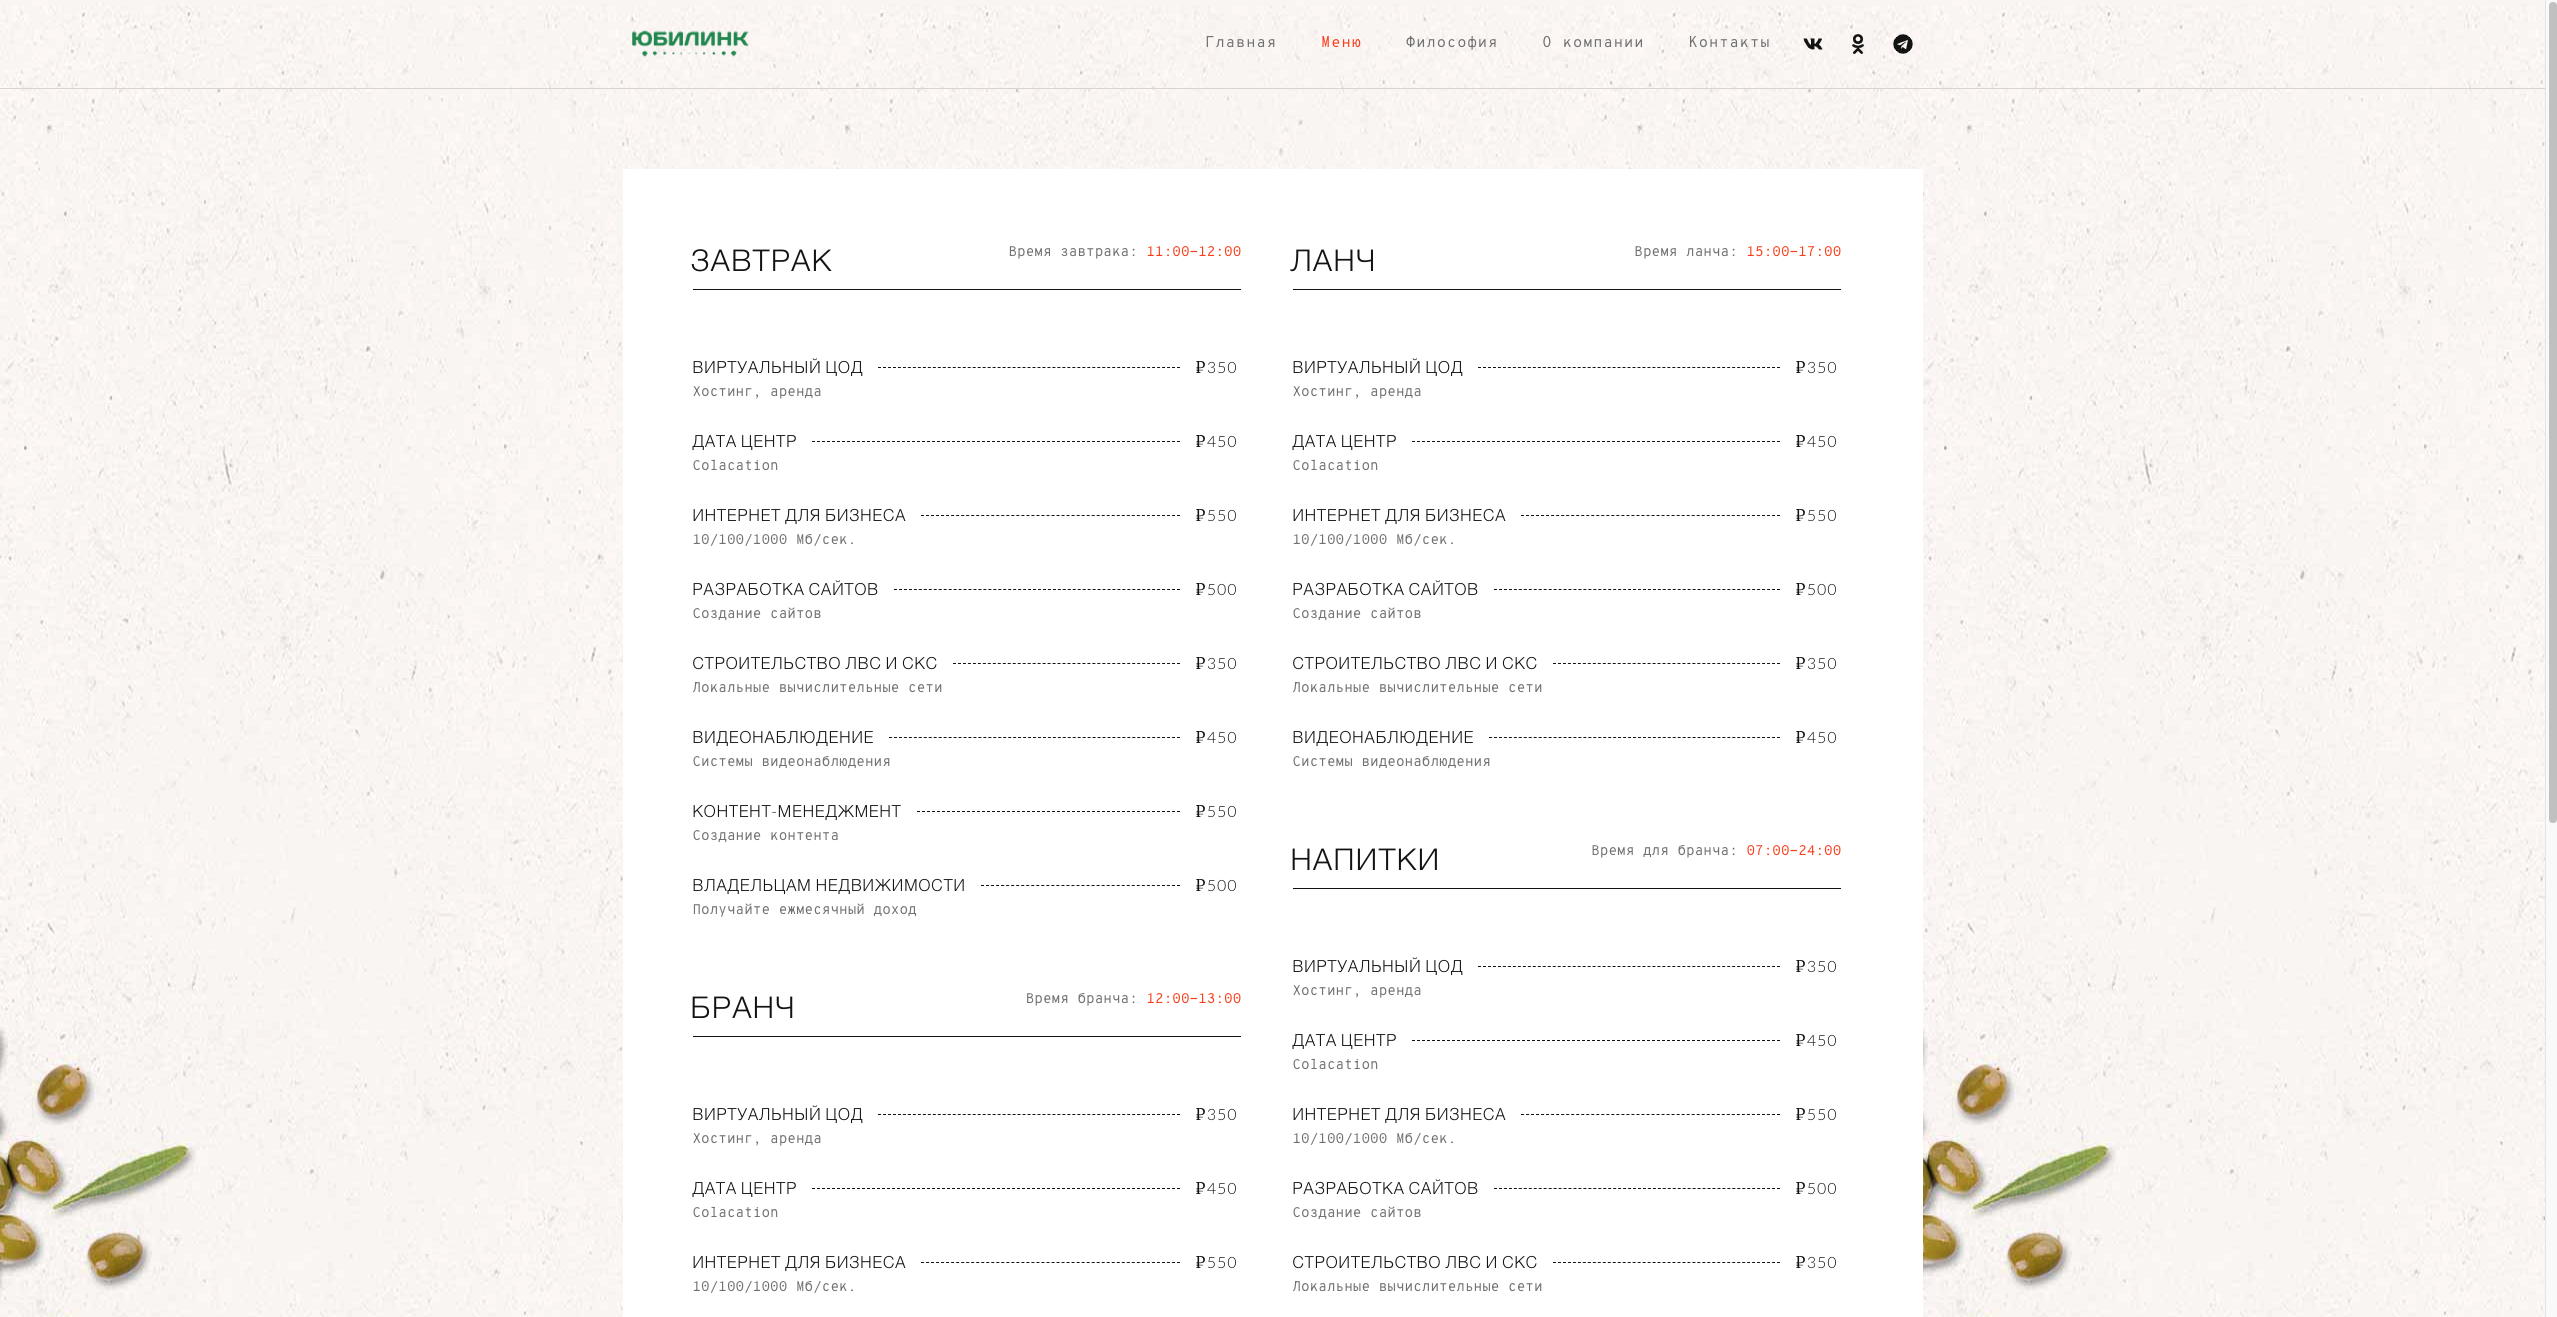
Task: Click the Ланч section heading
Action: pyautogui.click(x=1332, y=260)
